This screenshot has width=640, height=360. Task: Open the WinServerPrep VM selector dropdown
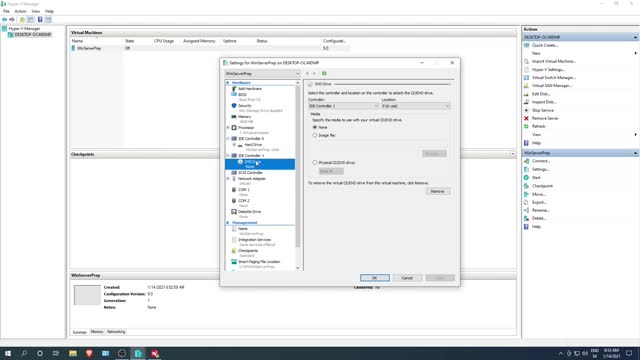[262, 73]
